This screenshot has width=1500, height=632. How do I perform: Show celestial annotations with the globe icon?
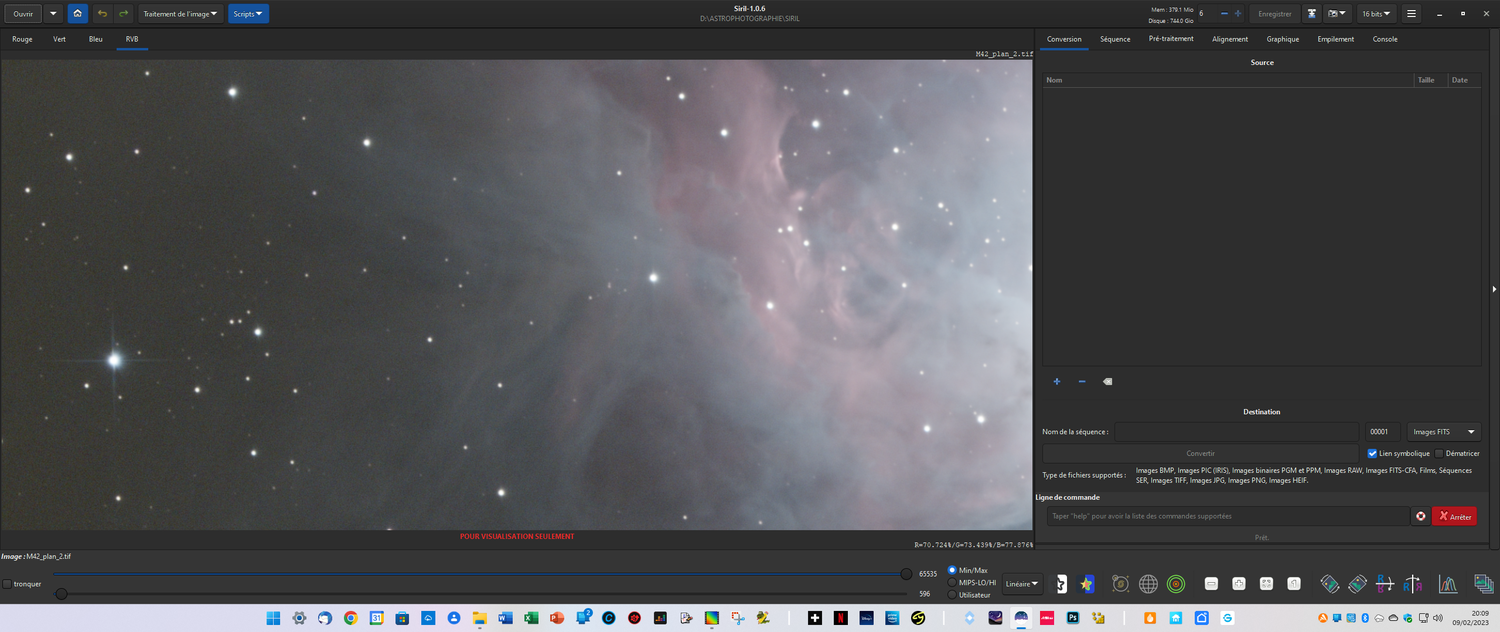(x=1148, y=583)
